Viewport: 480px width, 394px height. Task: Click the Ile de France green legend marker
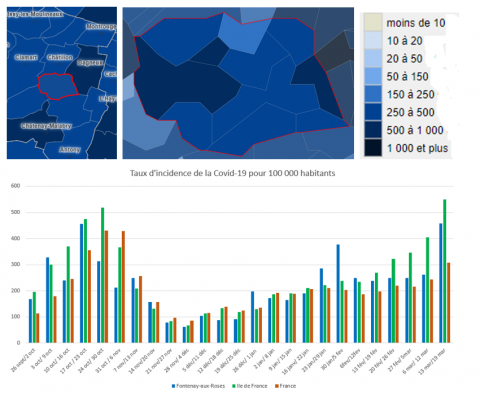point(234,386)
